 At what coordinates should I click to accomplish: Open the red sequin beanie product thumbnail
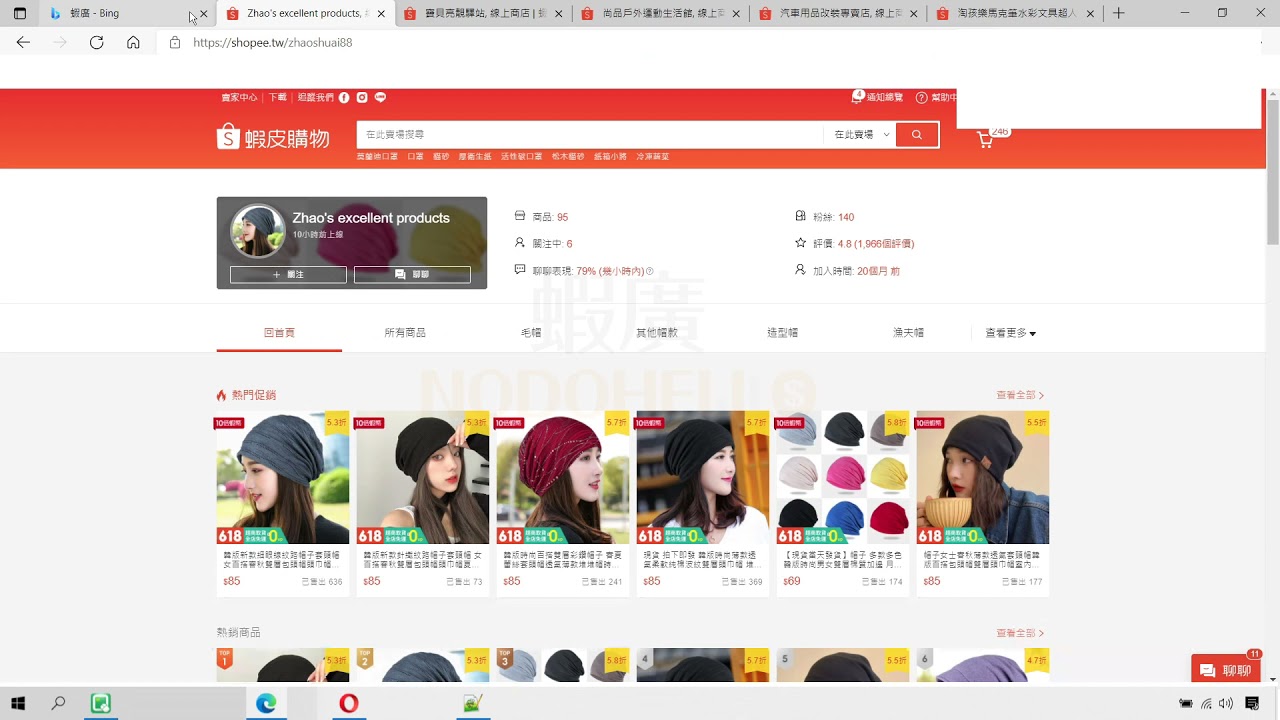(x=563, y=478)
